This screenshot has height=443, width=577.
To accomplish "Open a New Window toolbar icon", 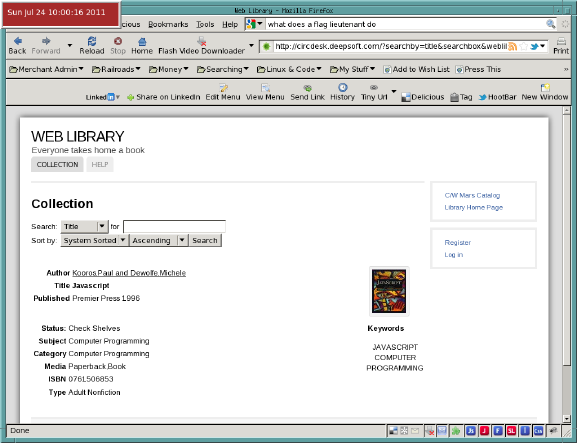I will [545, 87].
